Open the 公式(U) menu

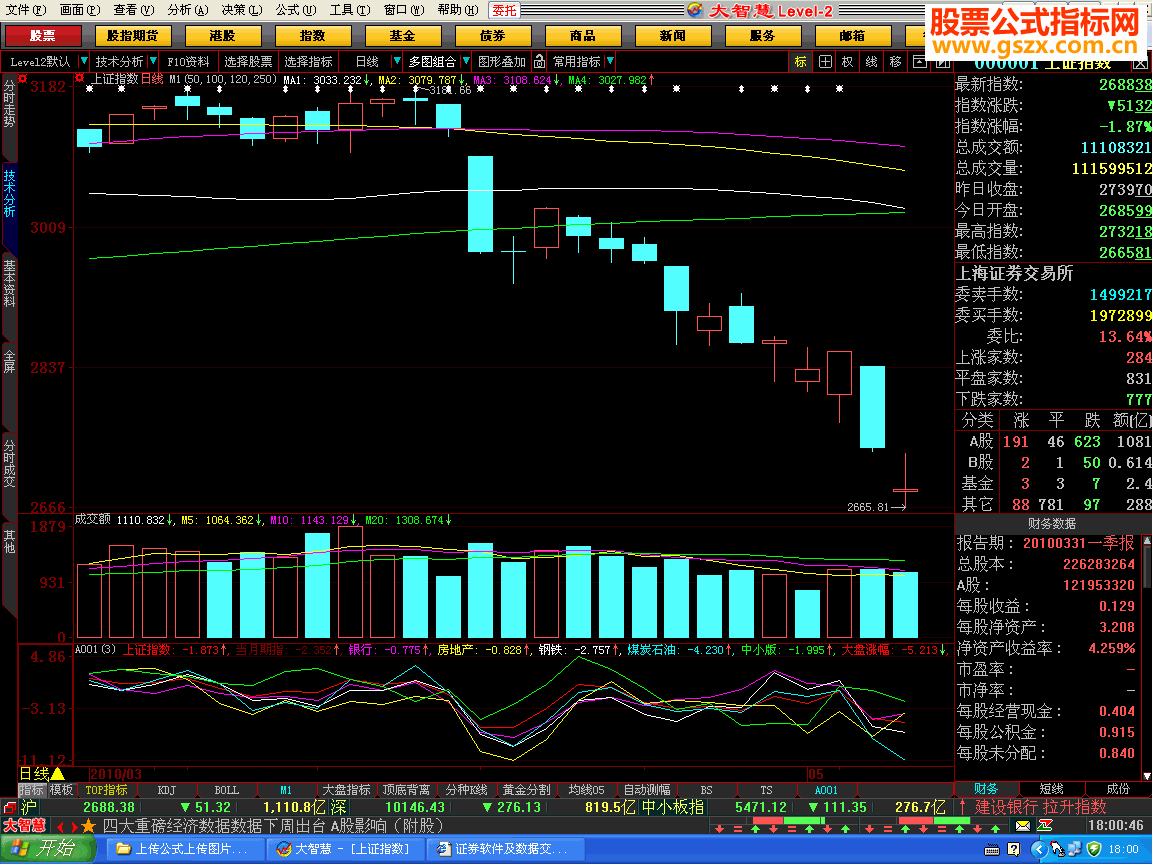pyautogui.click(x=295, y=10)
